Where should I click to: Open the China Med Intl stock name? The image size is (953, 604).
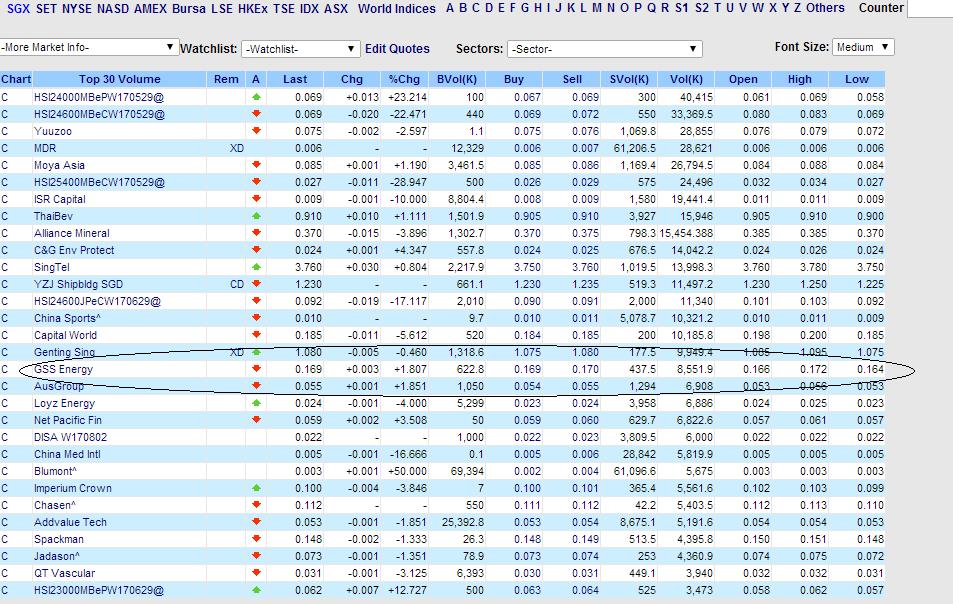click(x=67, y=455)
